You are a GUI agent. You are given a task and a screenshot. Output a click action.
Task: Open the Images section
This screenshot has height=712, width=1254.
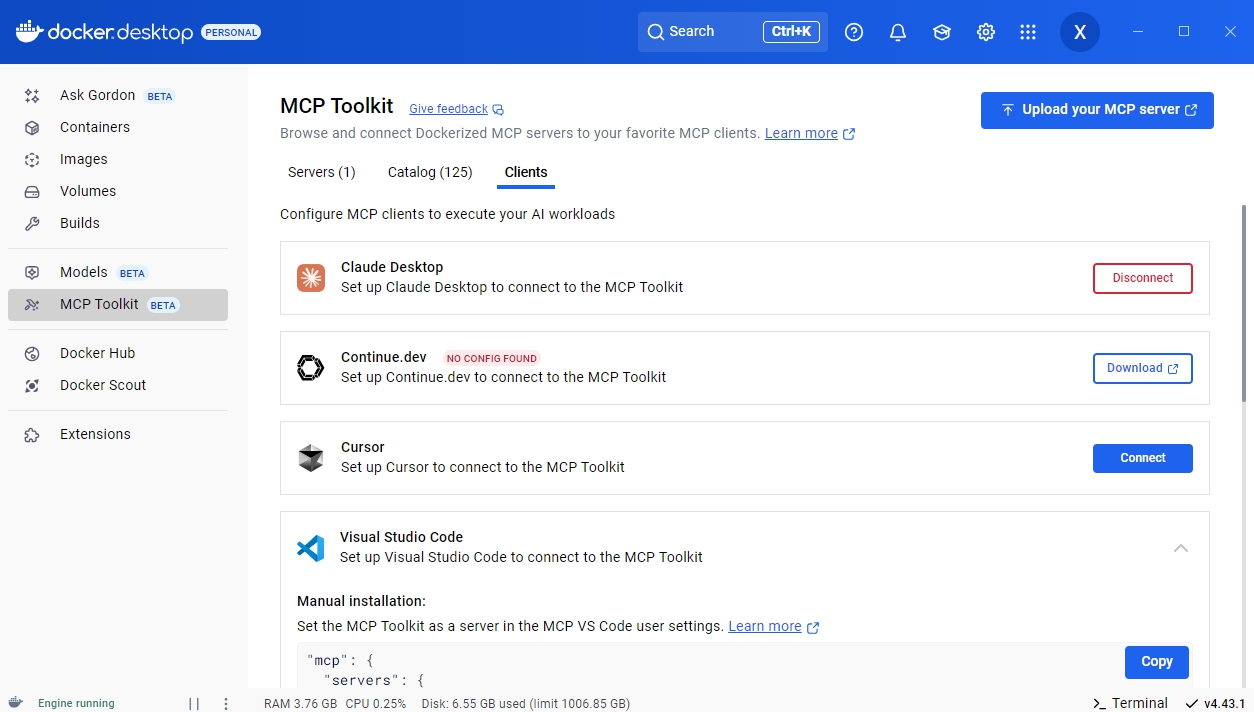[x=117, y=159]
